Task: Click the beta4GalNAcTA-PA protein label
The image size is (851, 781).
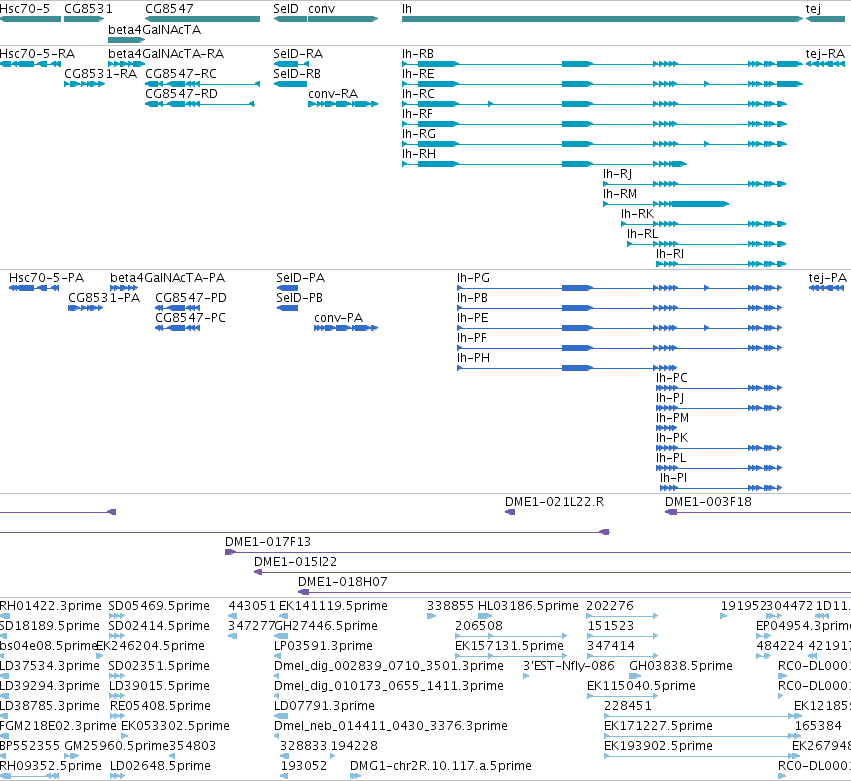Action: pos(167,278)
